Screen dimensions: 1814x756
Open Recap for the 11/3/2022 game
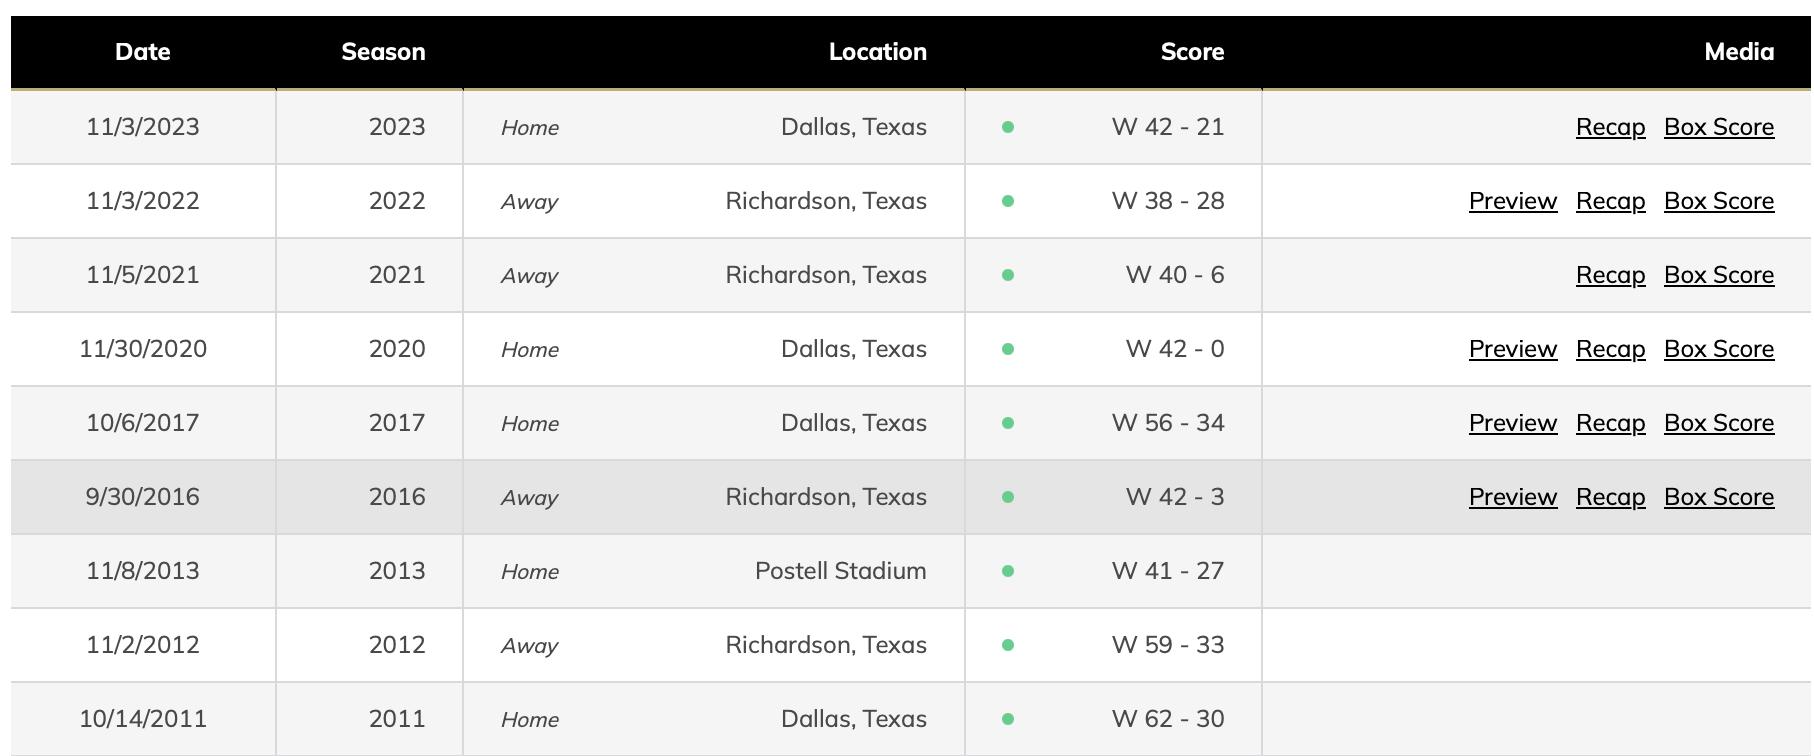pos(1610,201)
